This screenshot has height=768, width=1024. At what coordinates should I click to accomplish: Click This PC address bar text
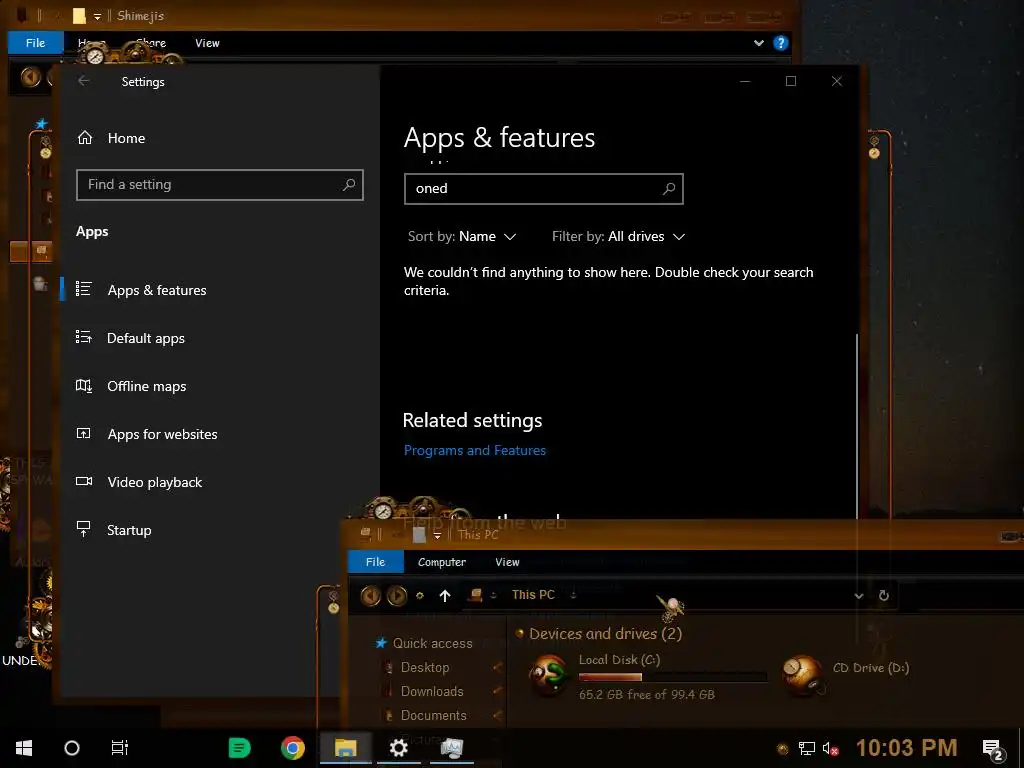click(533, 594)
